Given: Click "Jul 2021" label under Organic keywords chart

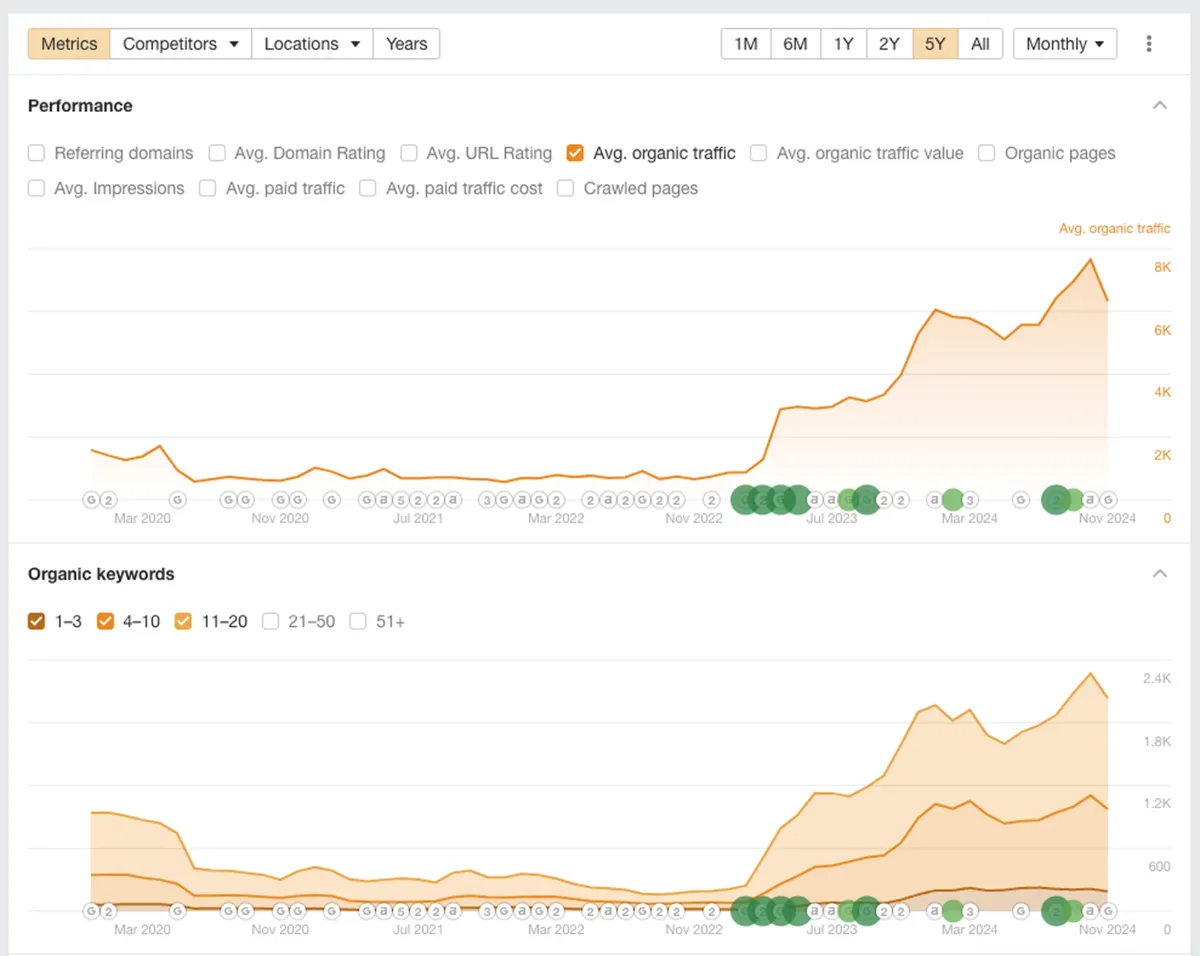Looking at the screenshot, I should [418, 930].
